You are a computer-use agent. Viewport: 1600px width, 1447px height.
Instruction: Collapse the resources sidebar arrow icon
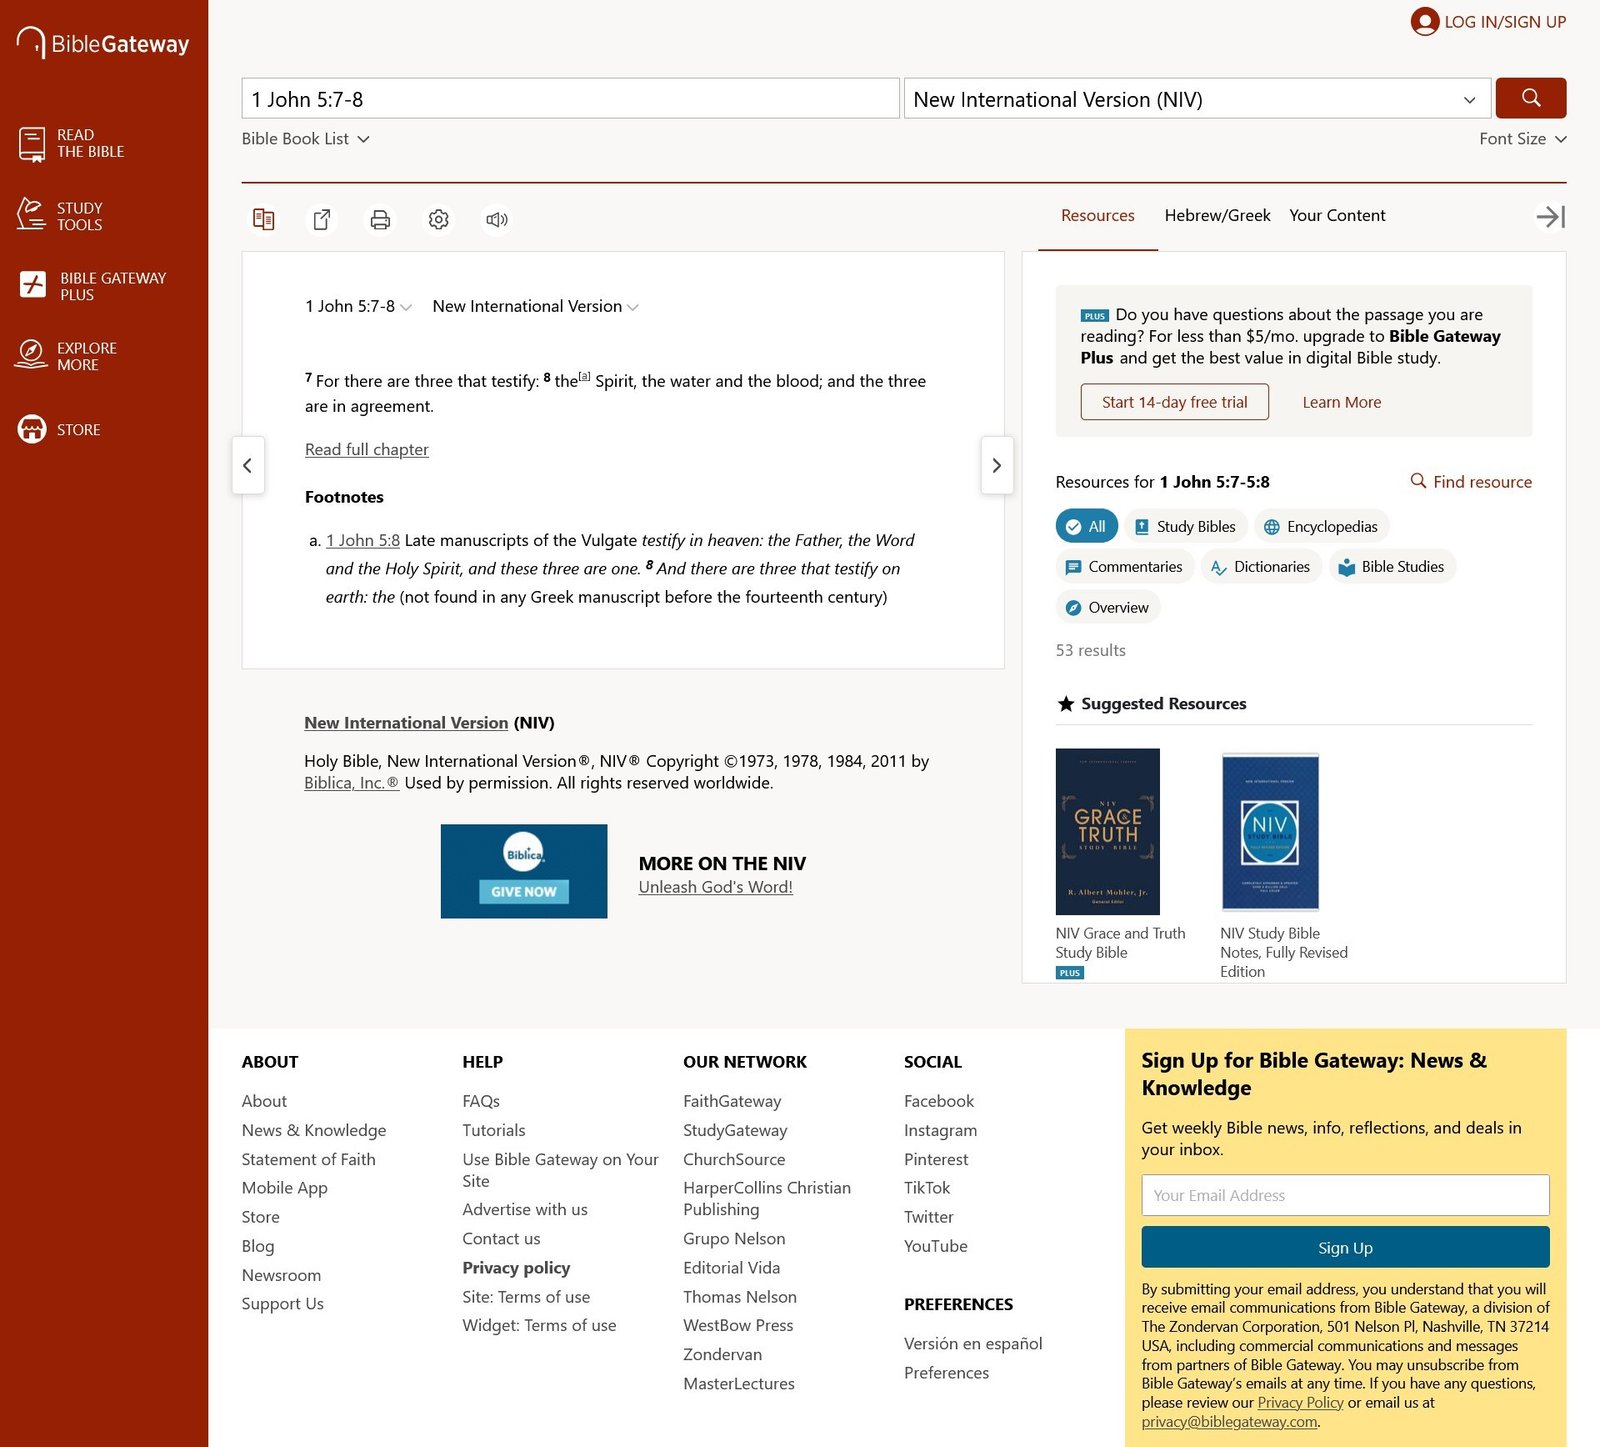pos(1550,216)
